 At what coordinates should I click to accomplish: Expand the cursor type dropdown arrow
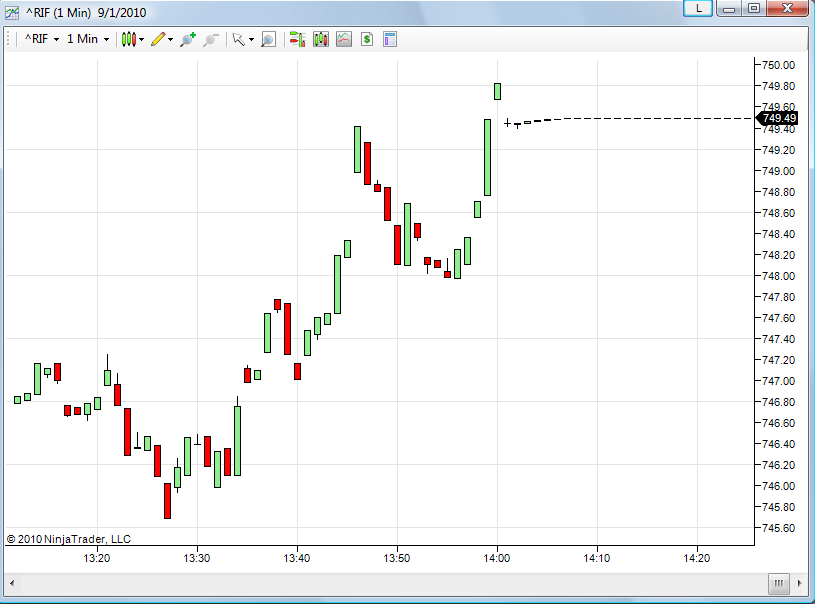(252, 40)
